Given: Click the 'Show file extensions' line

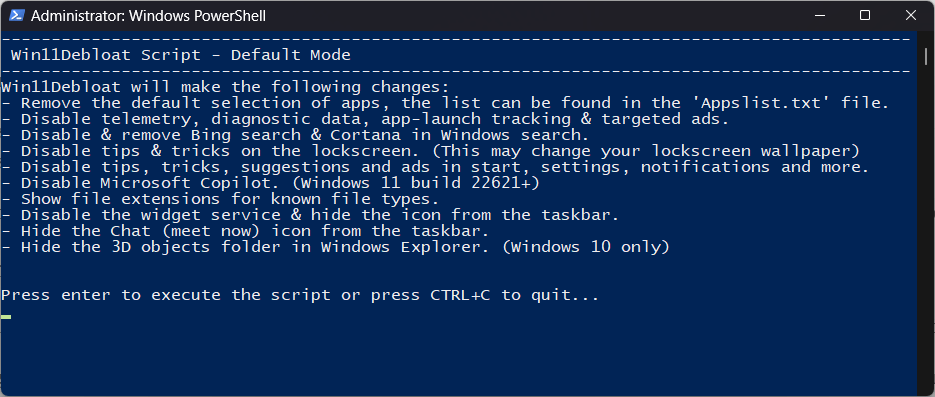Looking at the screenshot, I should [x=221, y=199].
